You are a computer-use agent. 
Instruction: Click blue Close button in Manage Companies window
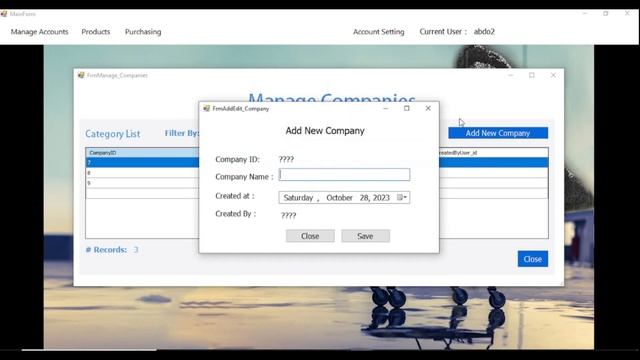(533, 259)
